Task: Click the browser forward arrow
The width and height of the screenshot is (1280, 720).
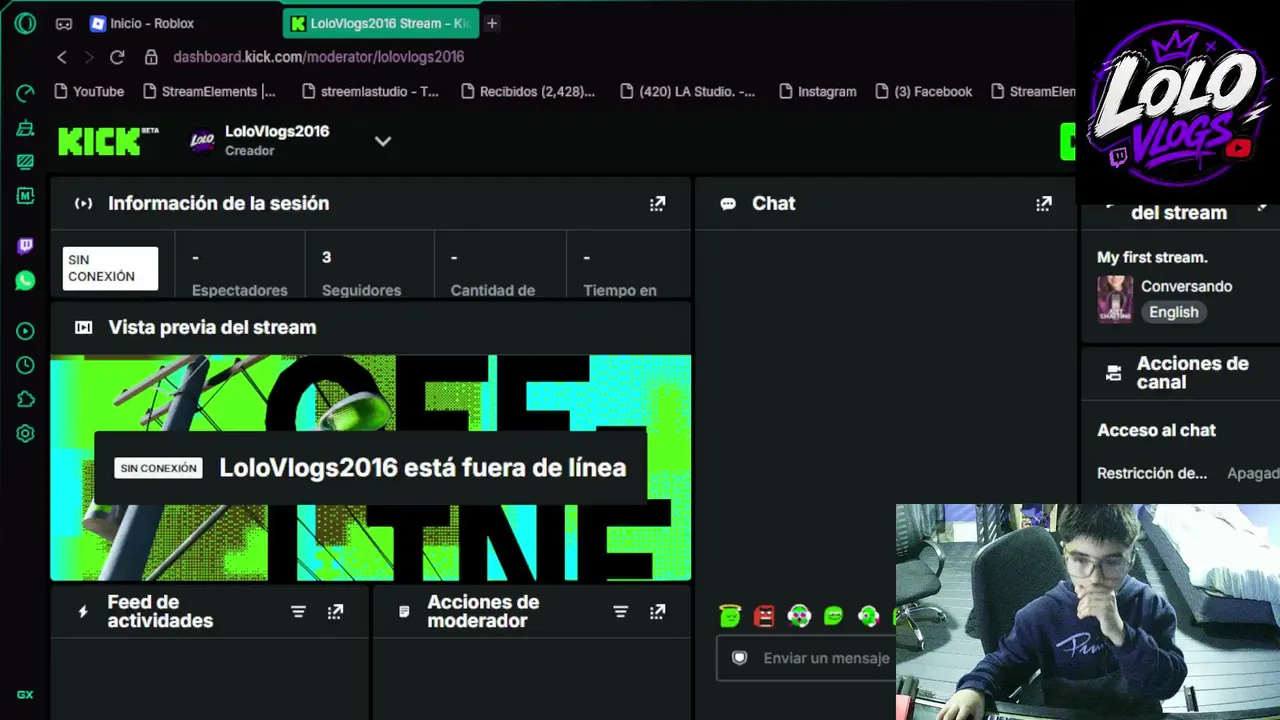Action: pyautogui.click(x=89, y=57)
